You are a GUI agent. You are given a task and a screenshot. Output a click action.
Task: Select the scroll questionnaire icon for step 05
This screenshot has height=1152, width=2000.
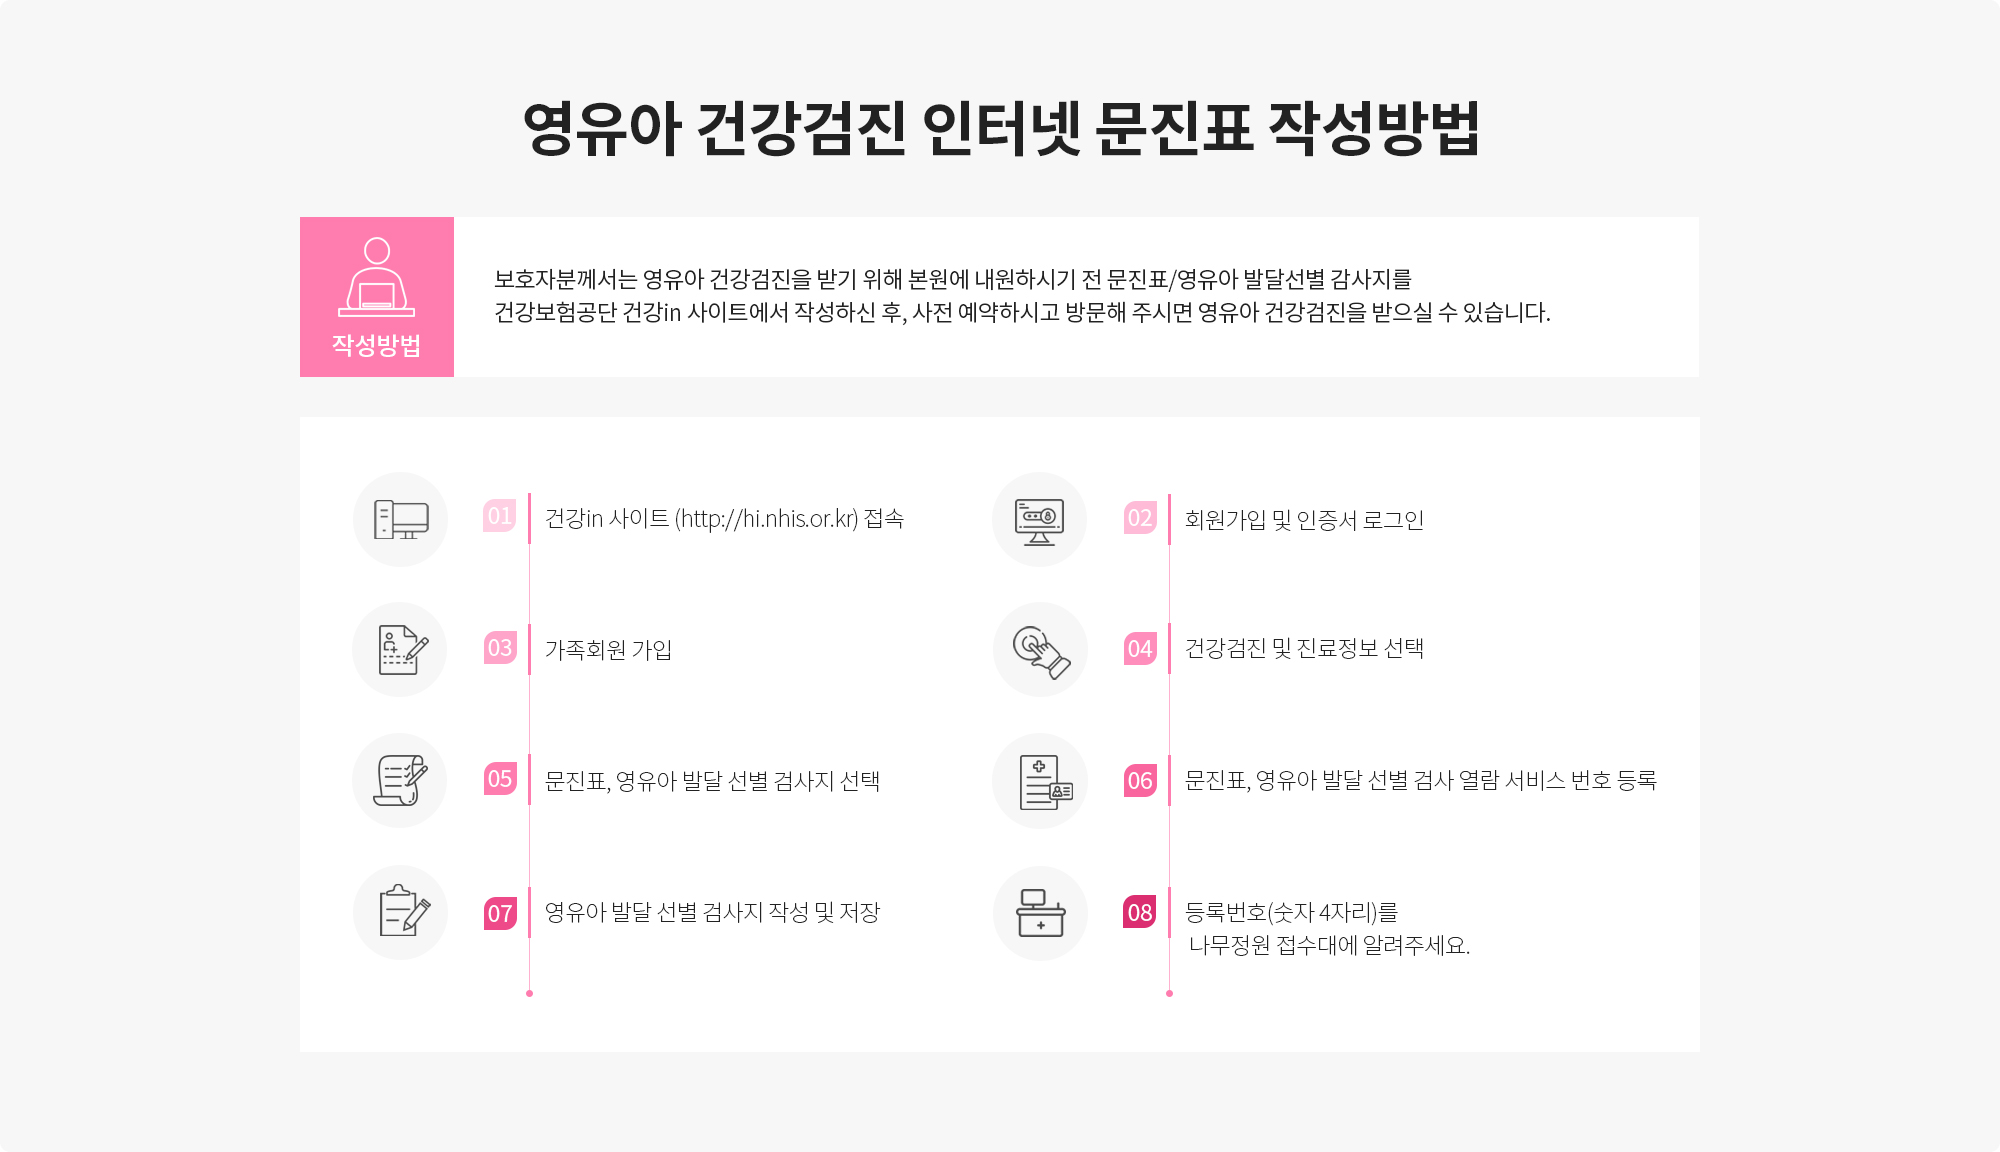(x=400, y=781)
